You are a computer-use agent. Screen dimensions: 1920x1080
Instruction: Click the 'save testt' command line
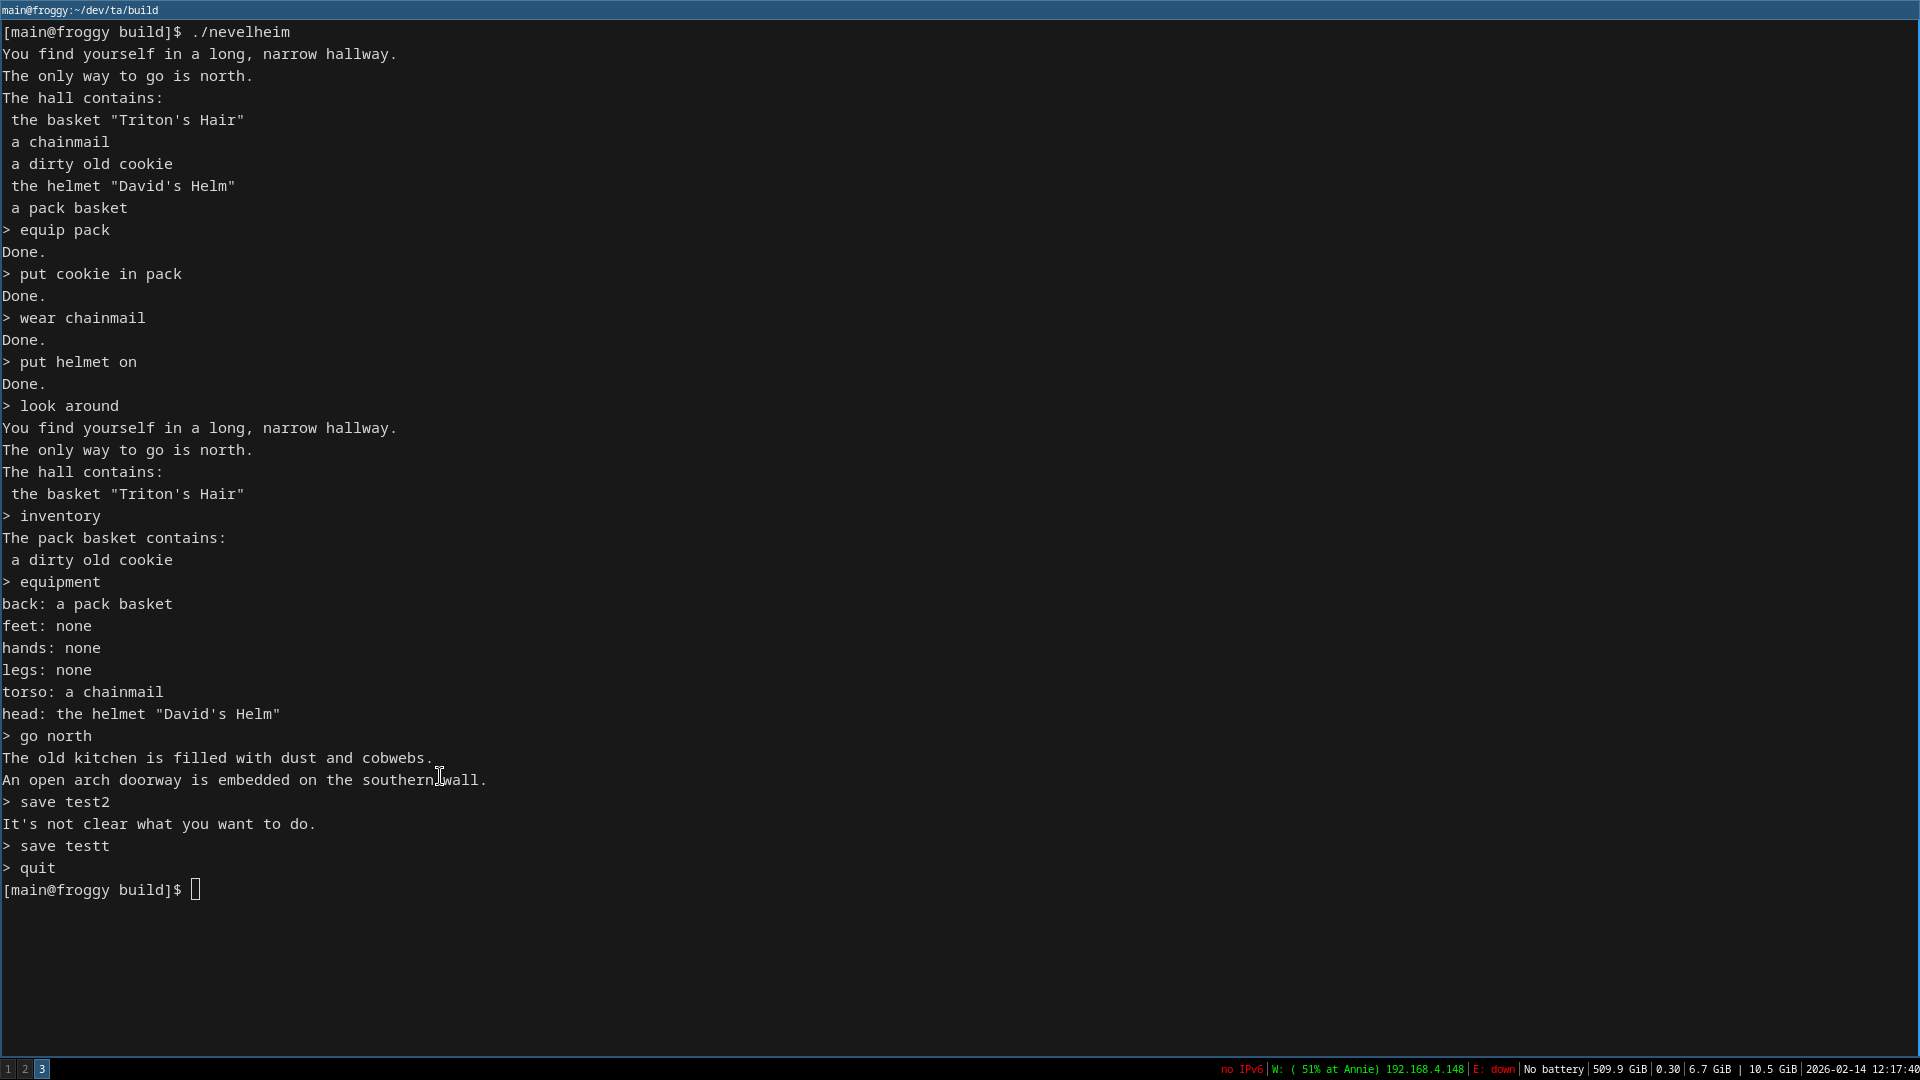click(x=64, y=846)
